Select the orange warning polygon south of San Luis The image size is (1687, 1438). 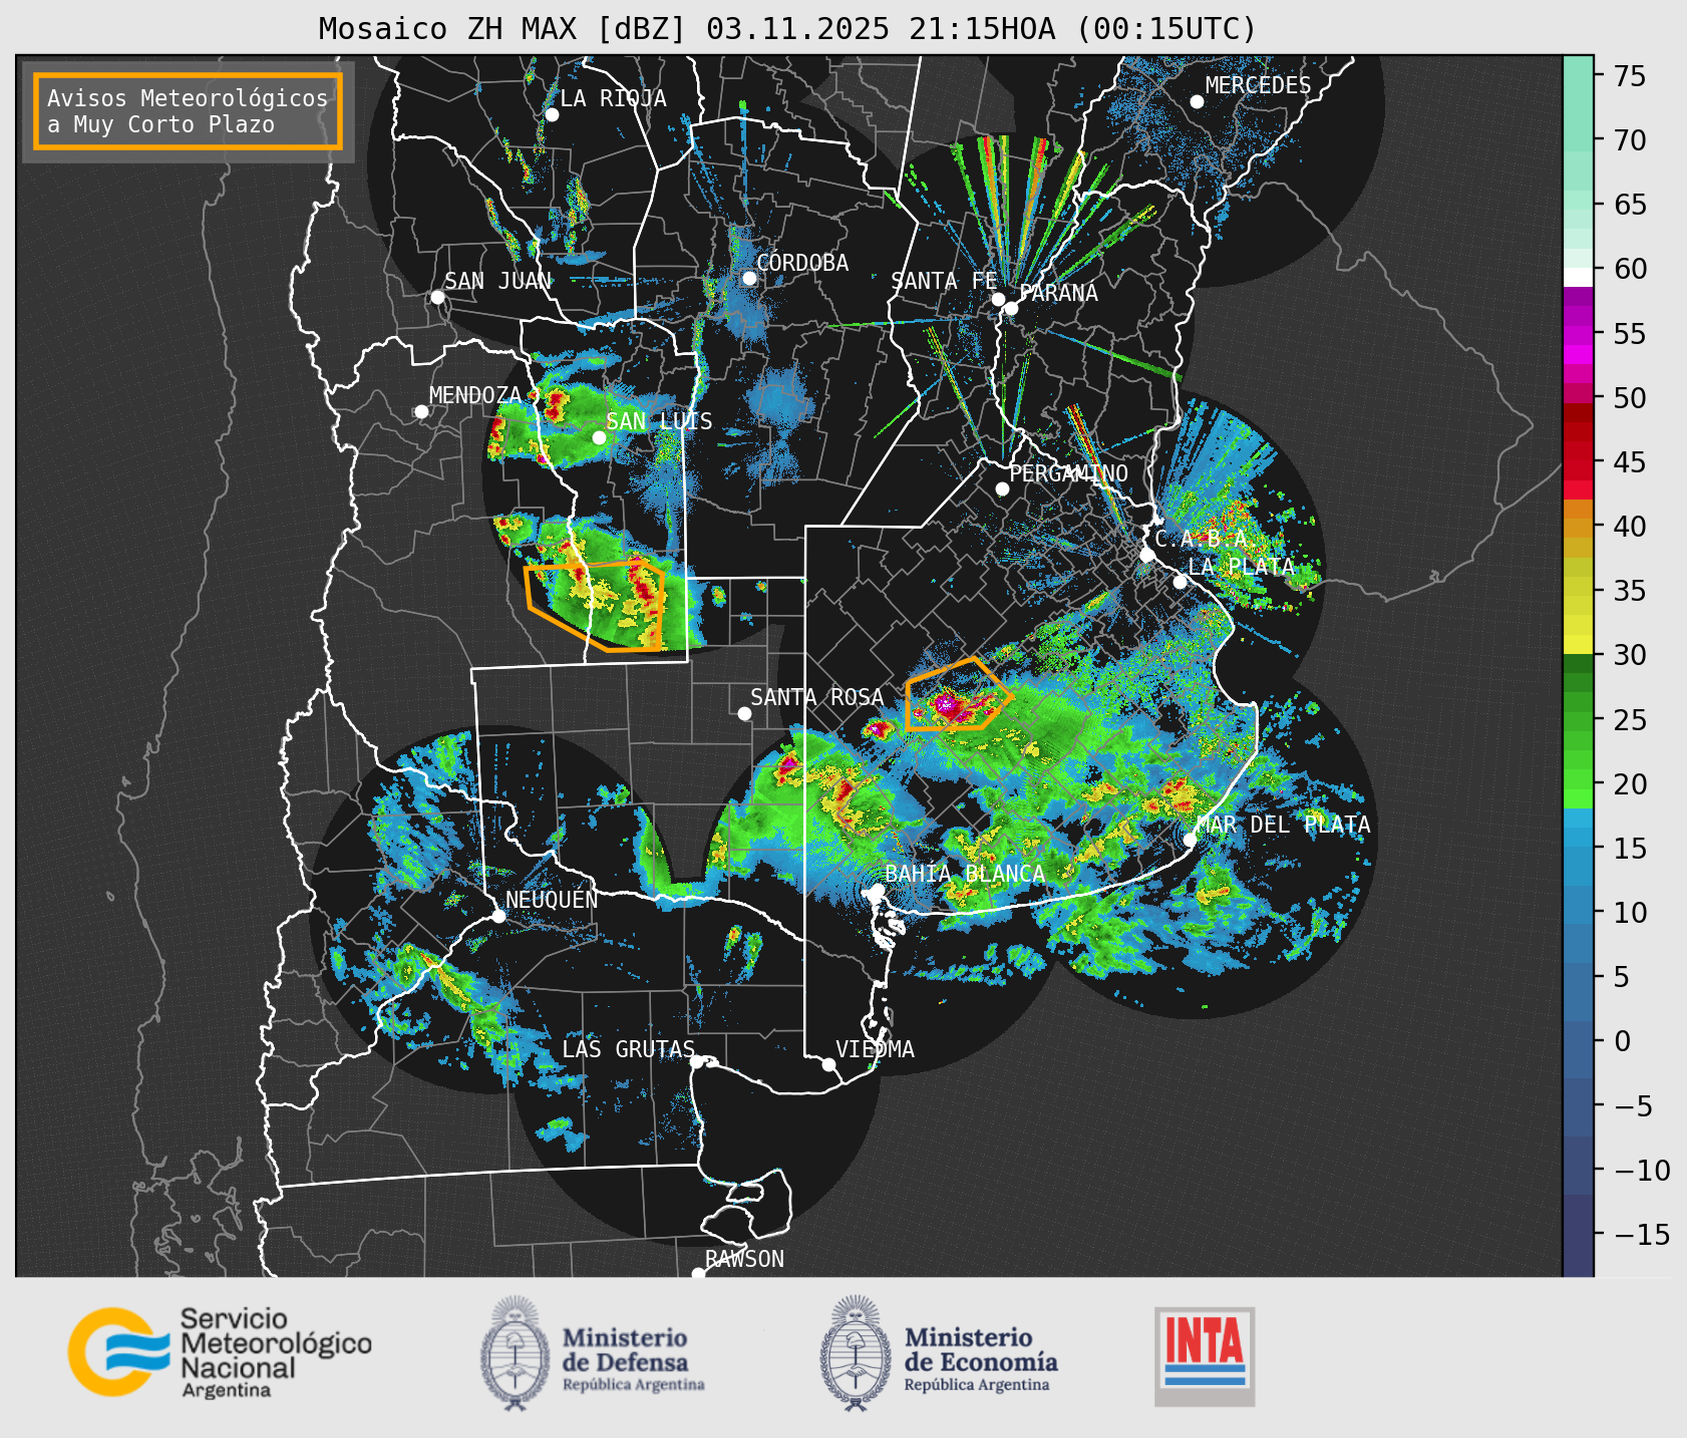coord(596,606)
